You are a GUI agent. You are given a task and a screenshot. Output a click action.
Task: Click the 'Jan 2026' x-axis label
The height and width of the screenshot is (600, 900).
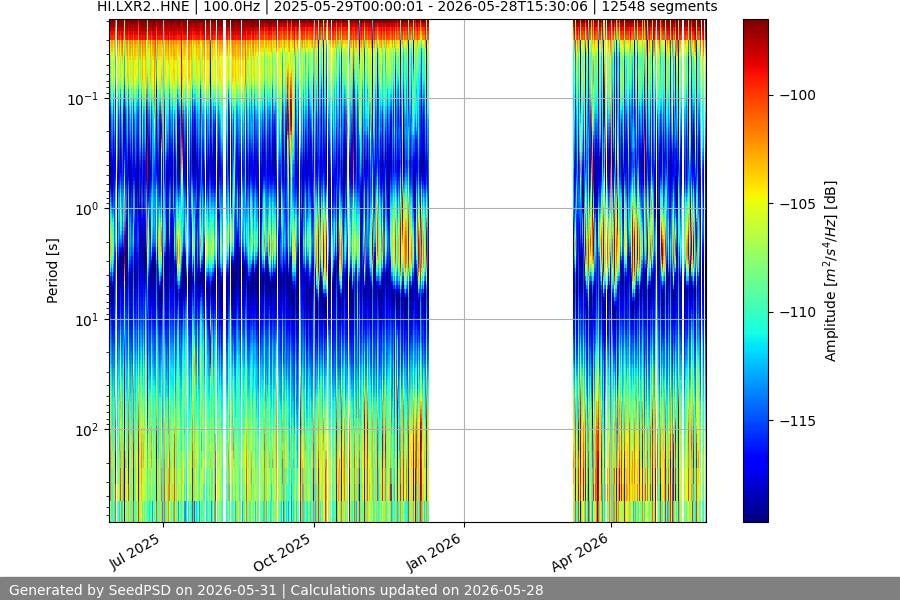pyautogui.click(x=433, y=552)
